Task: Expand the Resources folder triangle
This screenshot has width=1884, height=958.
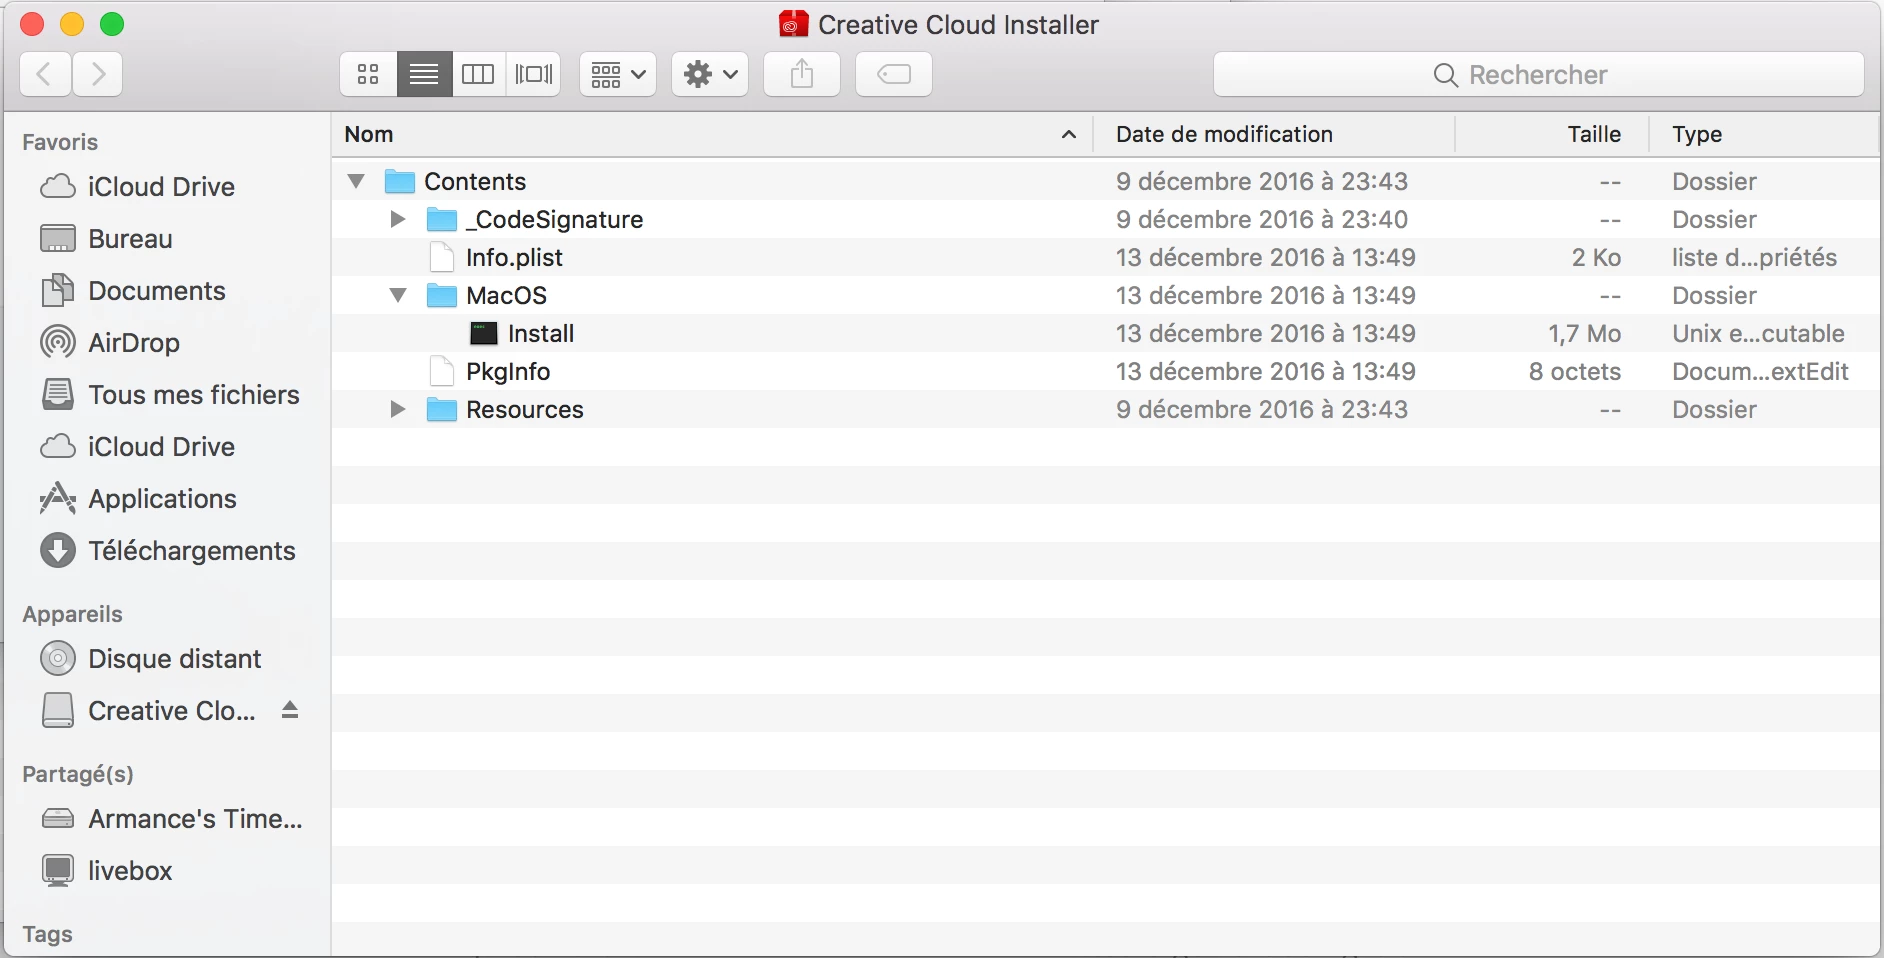Action: (x=398, y=409)
